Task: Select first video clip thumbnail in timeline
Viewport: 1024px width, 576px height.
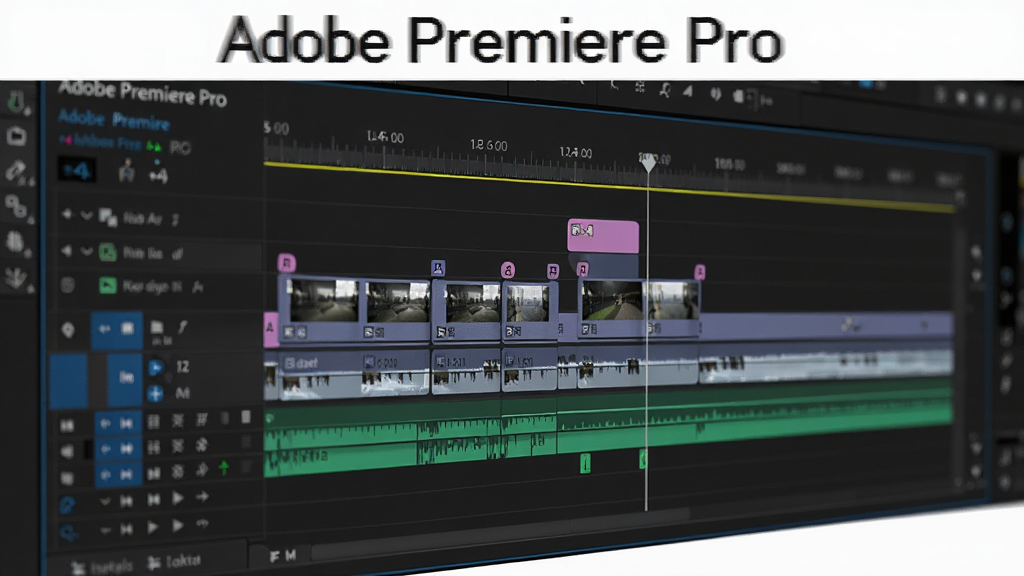Action: pyautogui.click(x=324, y=300)
